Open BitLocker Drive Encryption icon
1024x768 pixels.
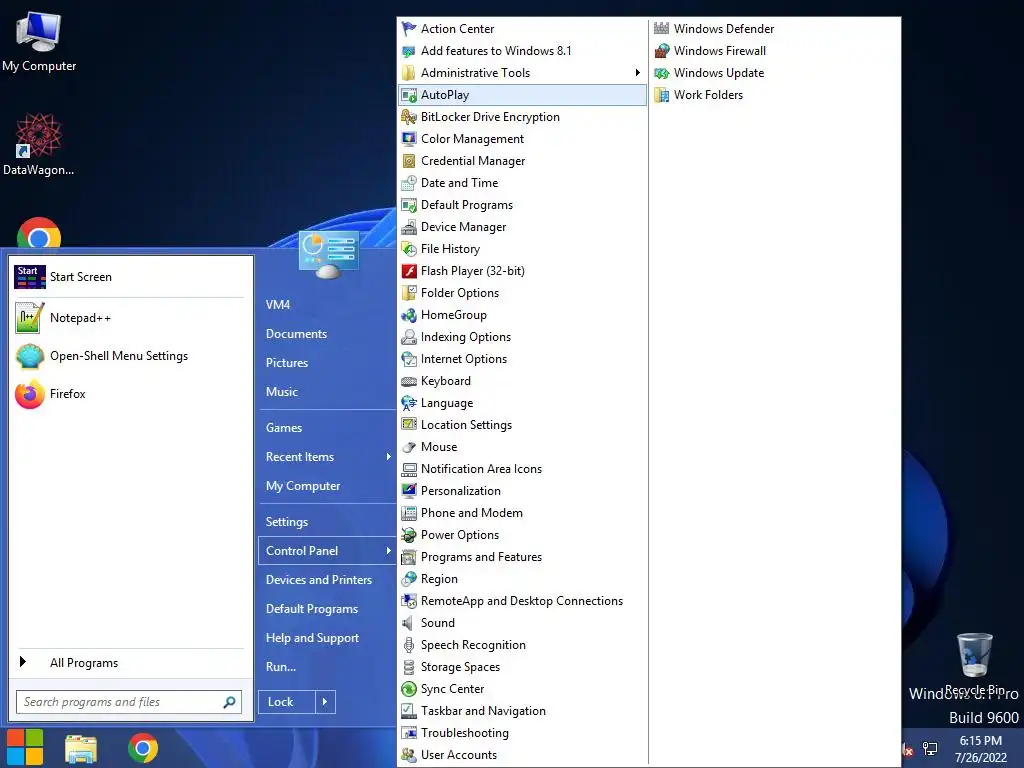tap(409, 117)
